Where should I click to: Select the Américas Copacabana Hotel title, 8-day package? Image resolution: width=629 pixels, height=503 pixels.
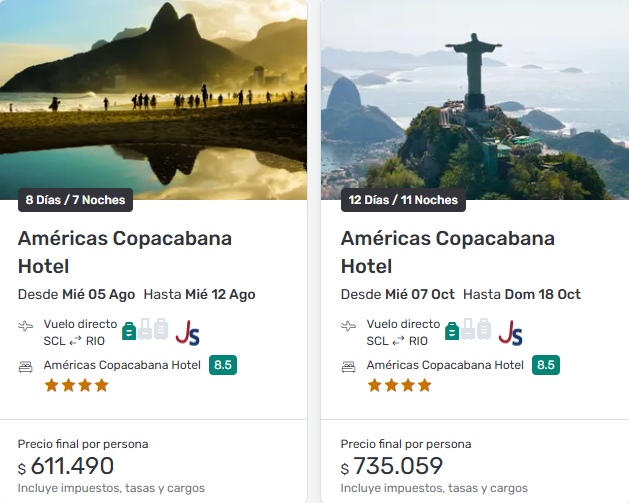click(x=124, y=252)
